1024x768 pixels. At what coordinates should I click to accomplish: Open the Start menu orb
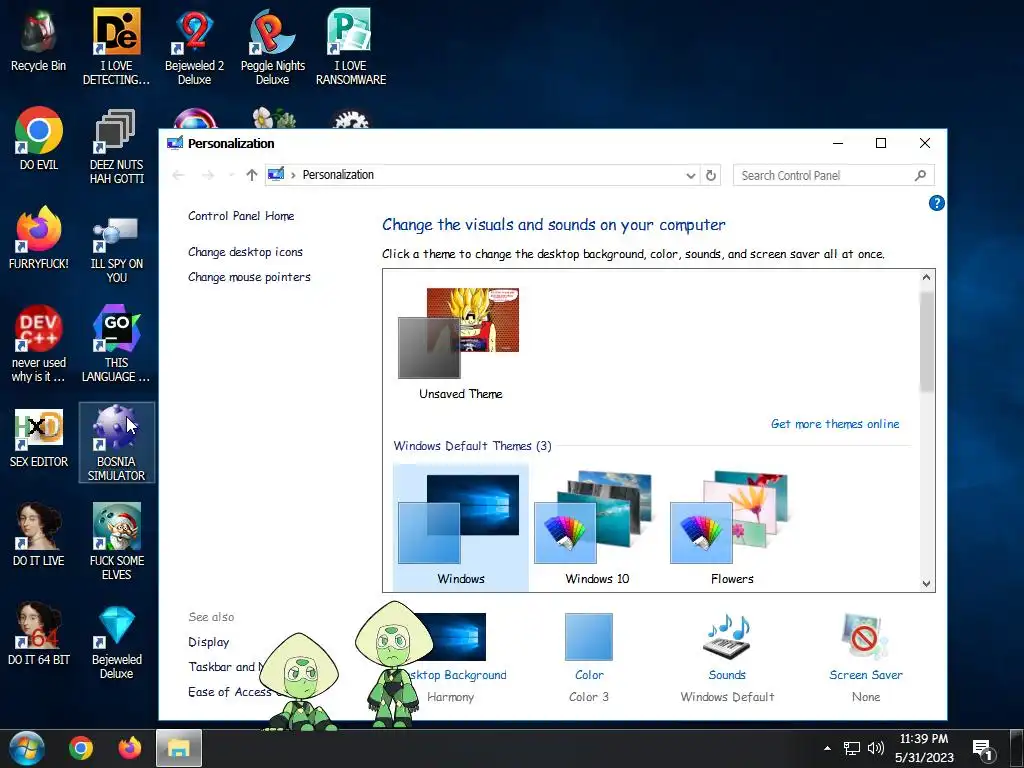27,748
